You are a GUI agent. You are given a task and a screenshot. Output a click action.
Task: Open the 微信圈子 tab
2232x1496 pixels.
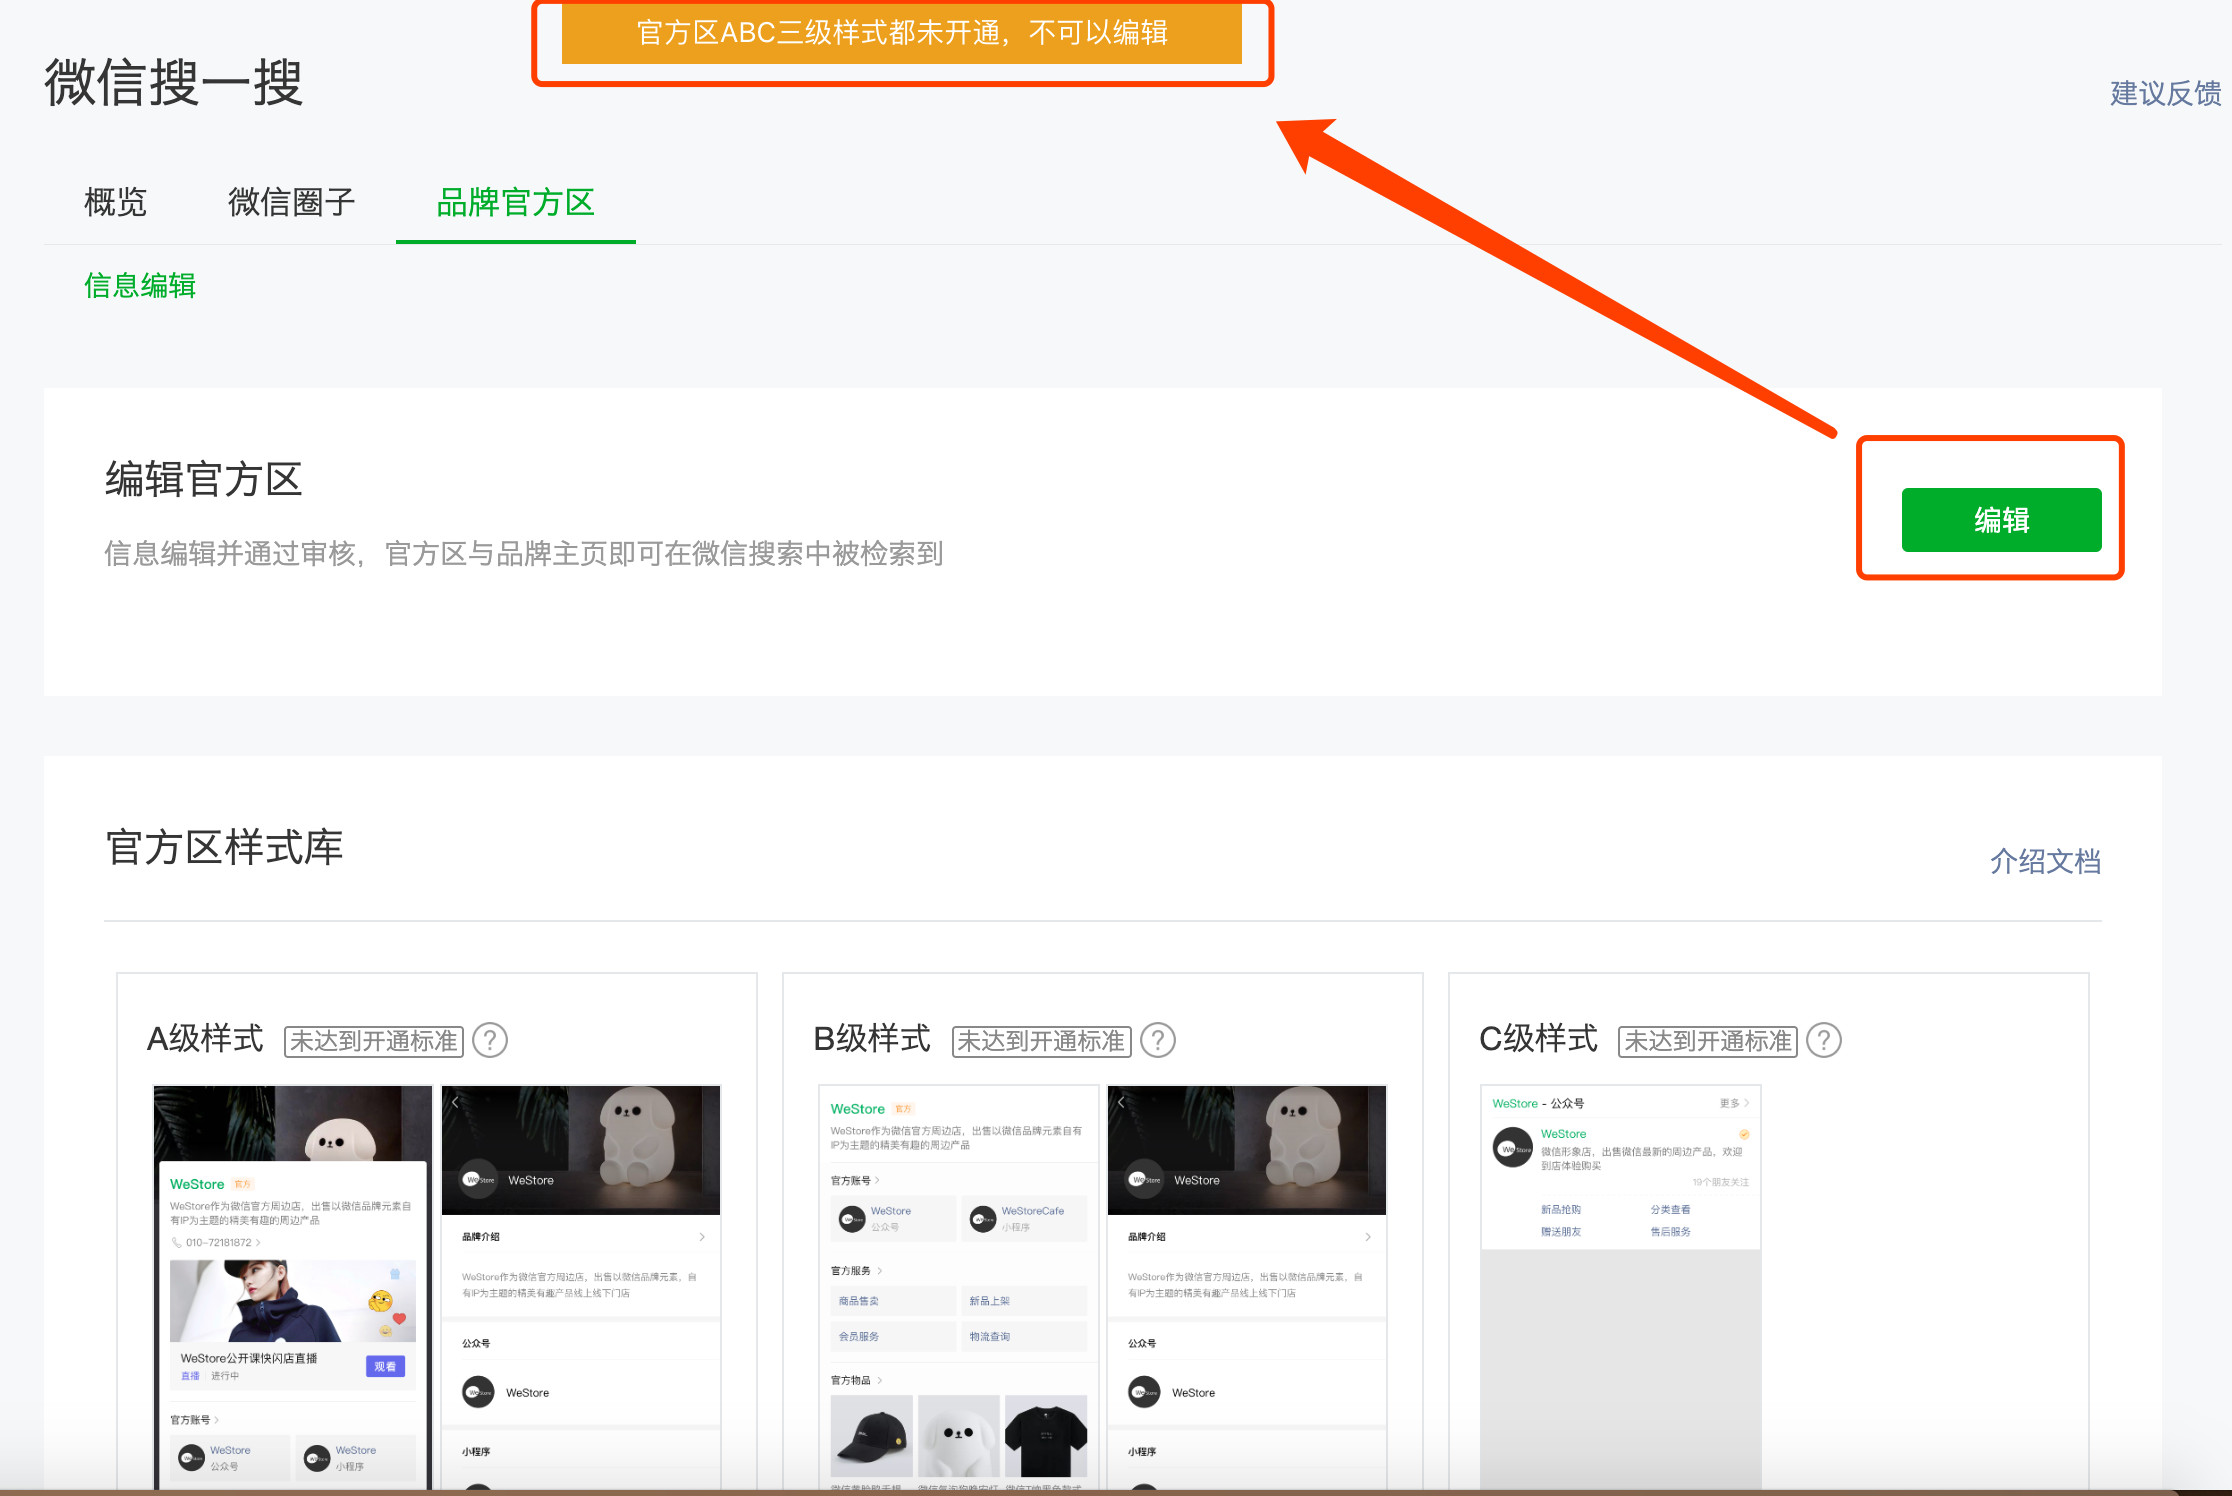click(x=291, y=202)
